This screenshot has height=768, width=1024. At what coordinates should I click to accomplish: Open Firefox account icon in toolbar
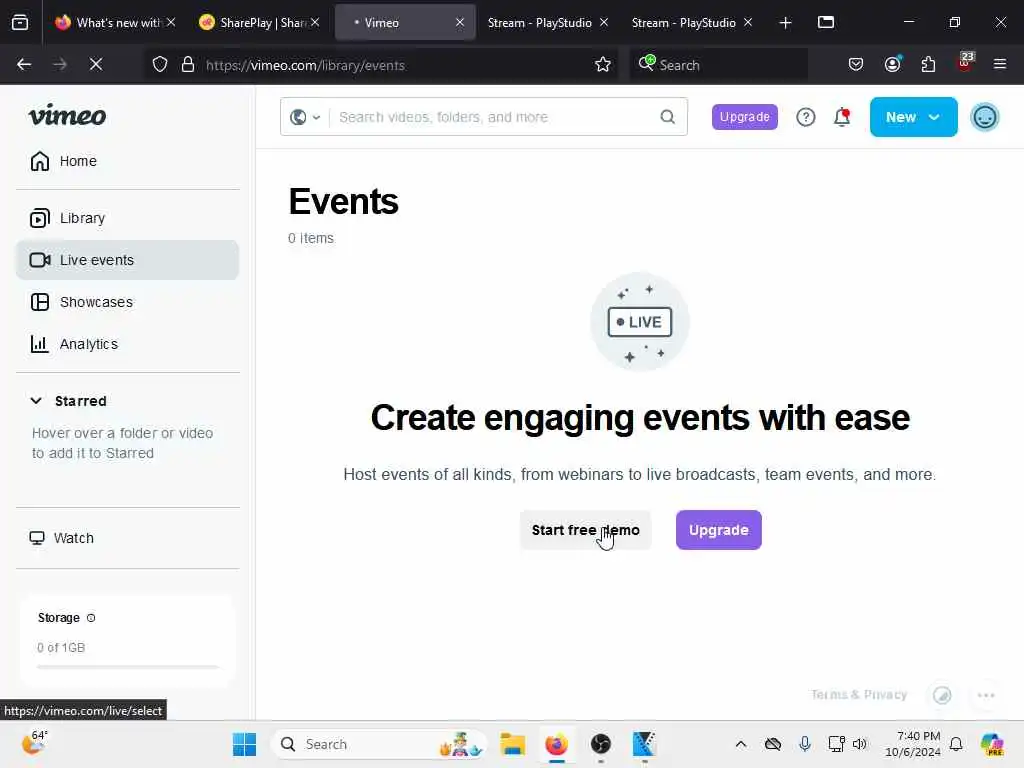click(892, 64)
